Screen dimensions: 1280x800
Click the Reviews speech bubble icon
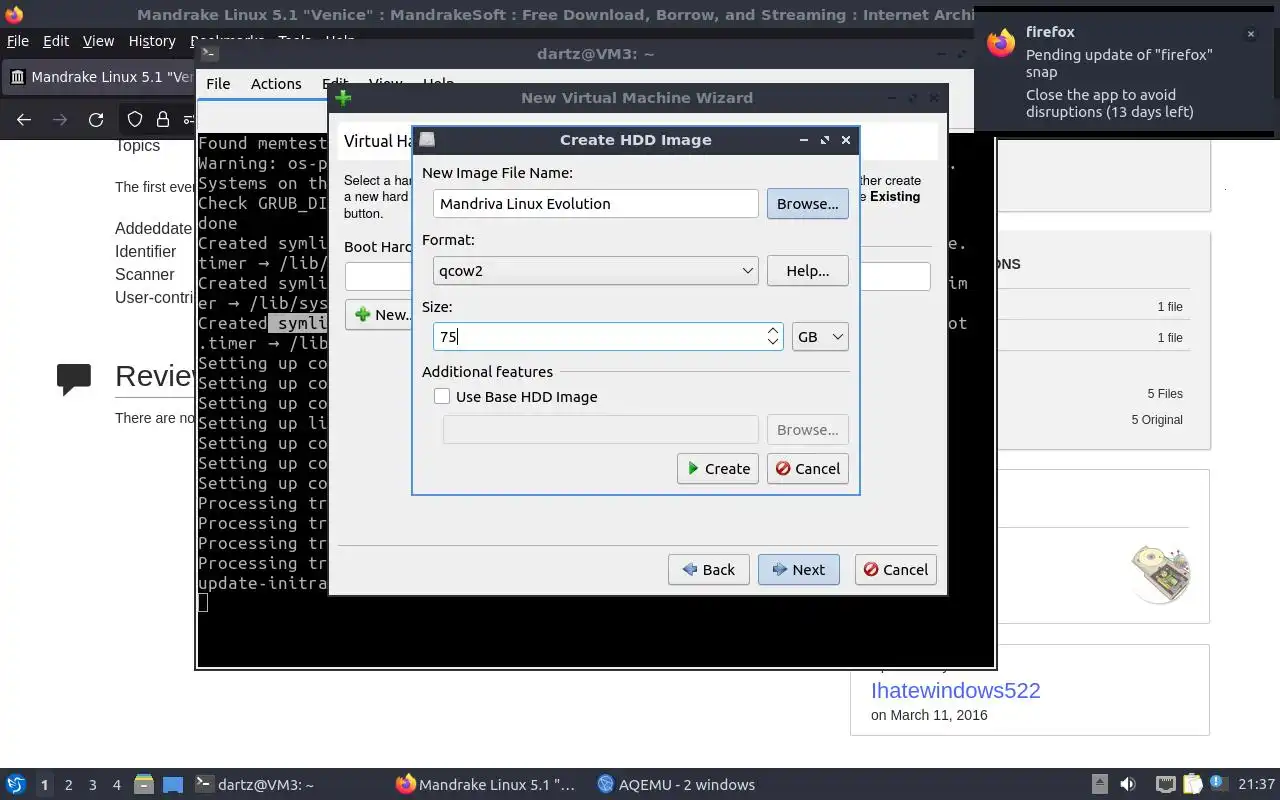click(x=74, y=379)
